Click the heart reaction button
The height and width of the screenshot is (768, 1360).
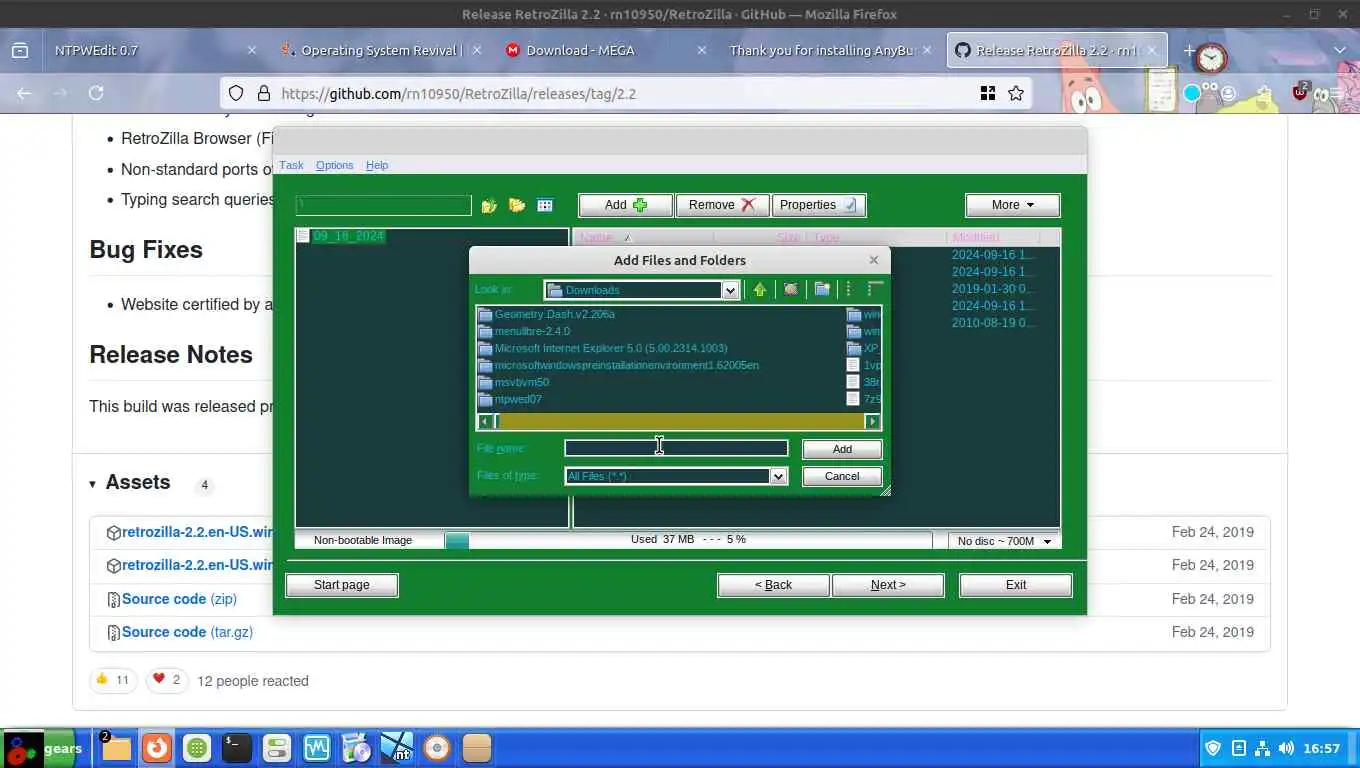coord(166,680)
